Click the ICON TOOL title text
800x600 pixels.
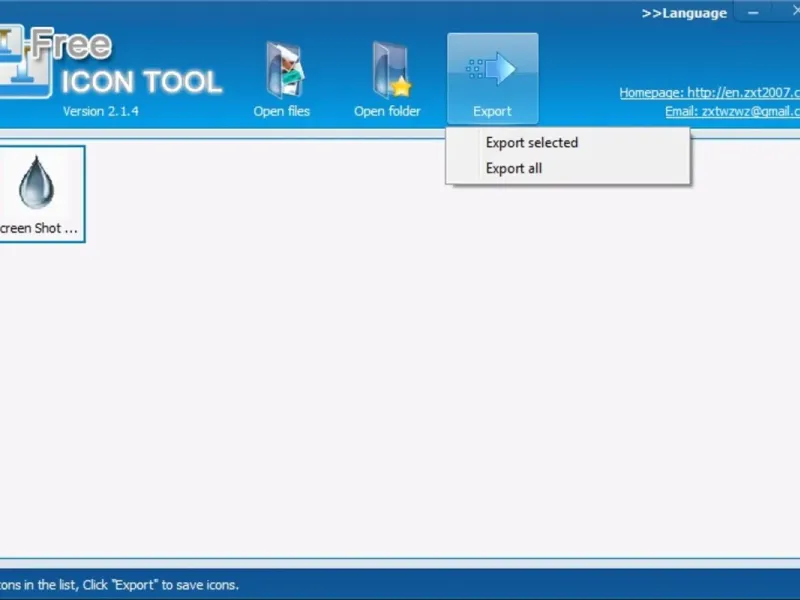(142, 82)
